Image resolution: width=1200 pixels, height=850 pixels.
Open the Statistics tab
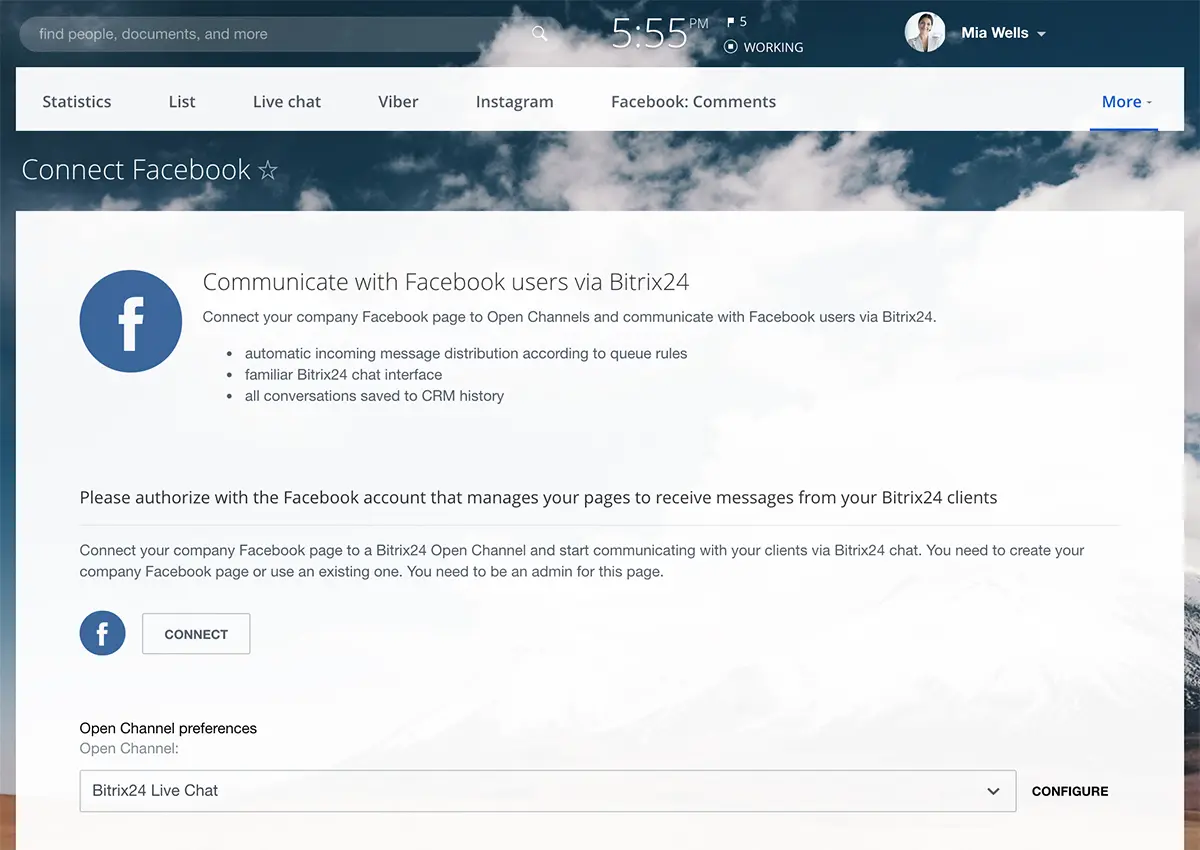click(x=77, y=102)
